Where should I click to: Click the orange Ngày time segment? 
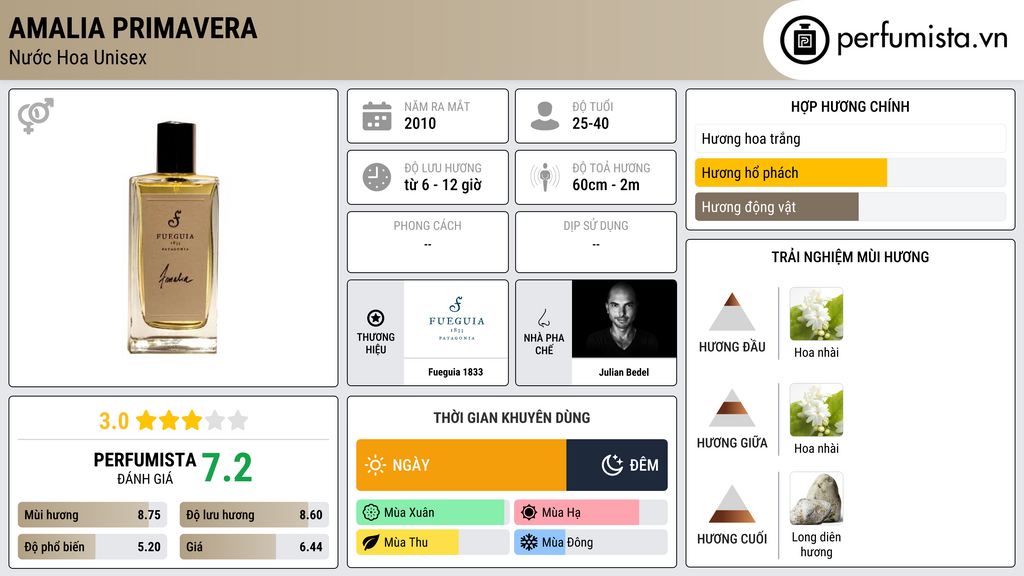pyautogui.click(x=461, y=465)
